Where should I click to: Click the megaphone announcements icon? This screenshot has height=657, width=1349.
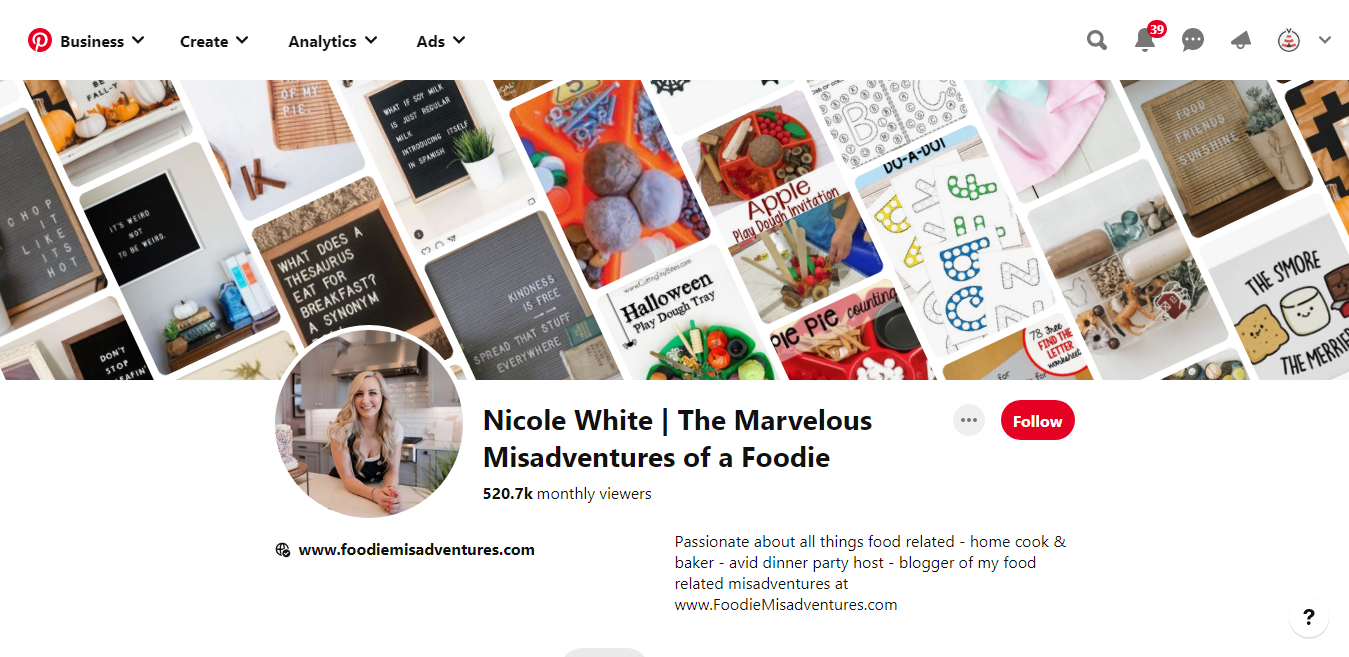(1241, 41)
